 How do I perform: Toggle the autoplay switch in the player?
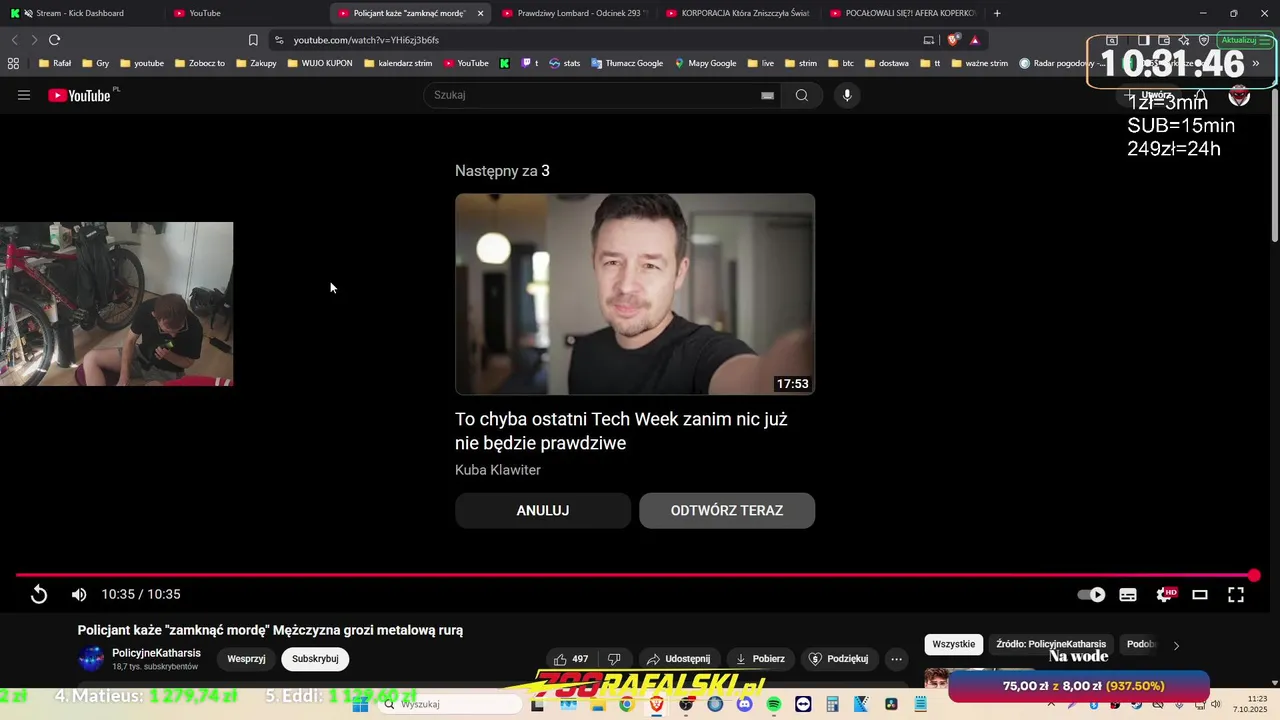point(1091,594)
